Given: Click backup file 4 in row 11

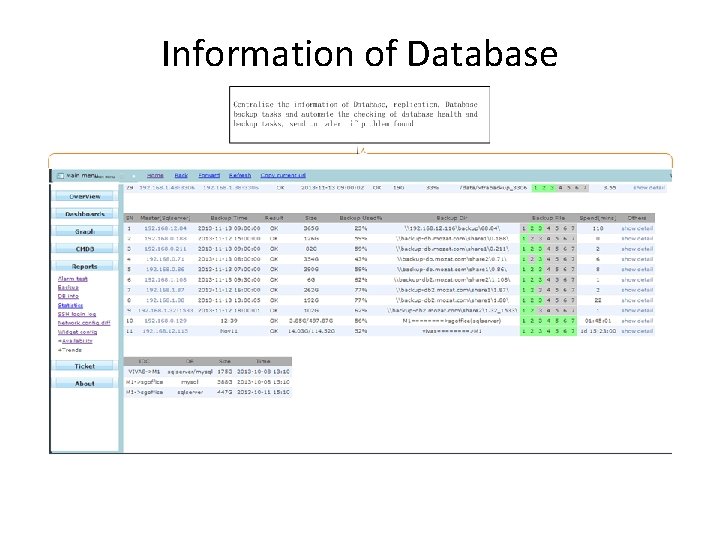Looking at the screenshot, I should (x=548, y=331).
